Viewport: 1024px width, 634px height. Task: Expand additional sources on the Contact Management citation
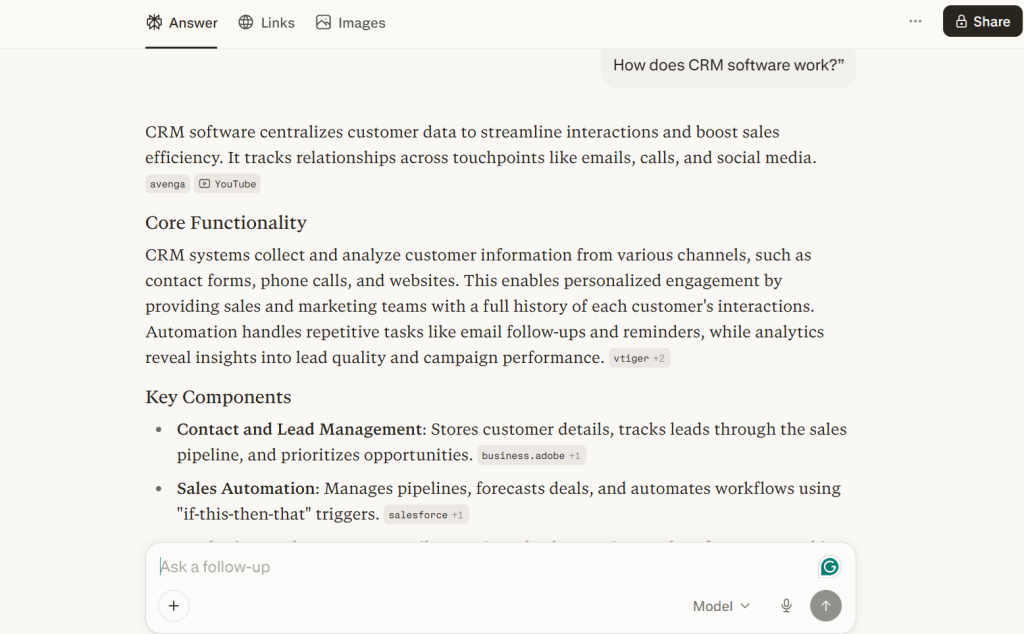572,455
